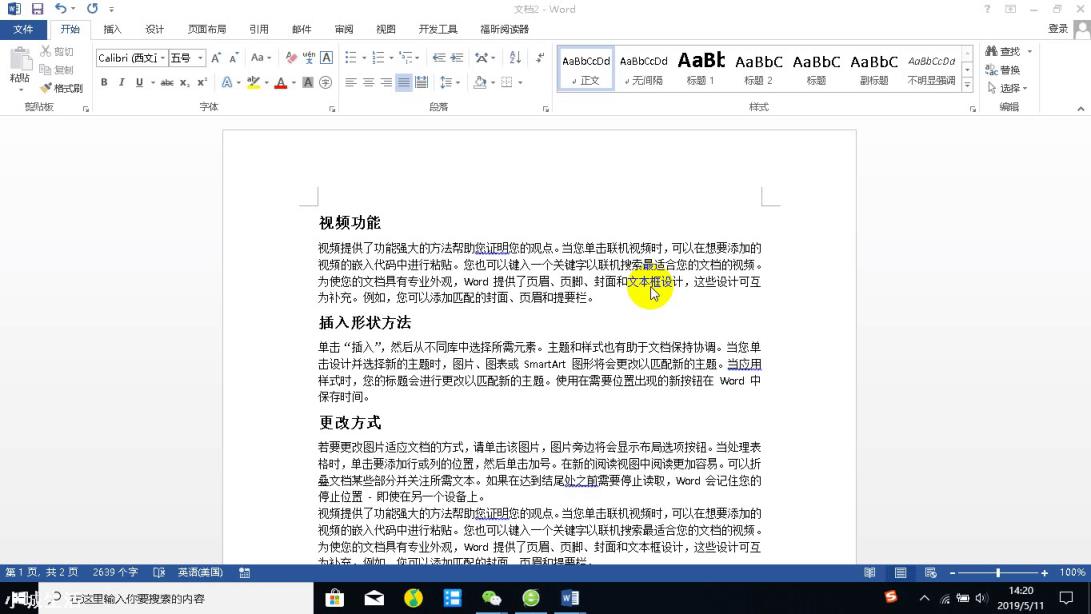Switch to the Design tab
Screen dimensions: 1091x614
[154, 29]
